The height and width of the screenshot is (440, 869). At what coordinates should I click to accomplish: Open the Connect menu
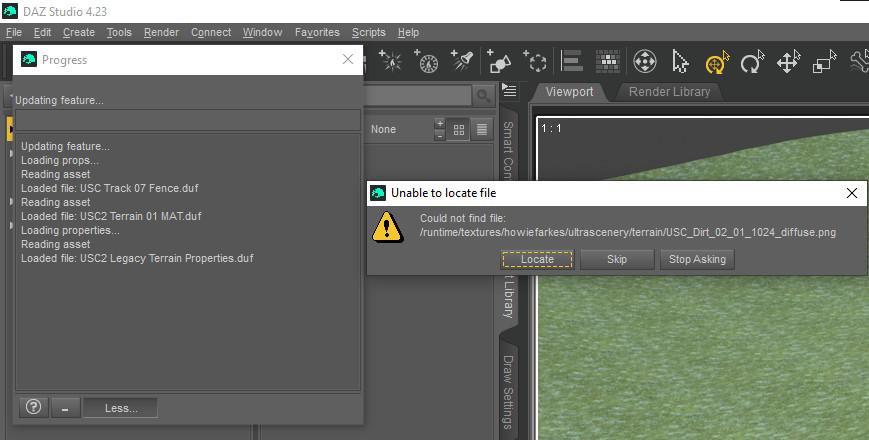click(x=211, y=32)
